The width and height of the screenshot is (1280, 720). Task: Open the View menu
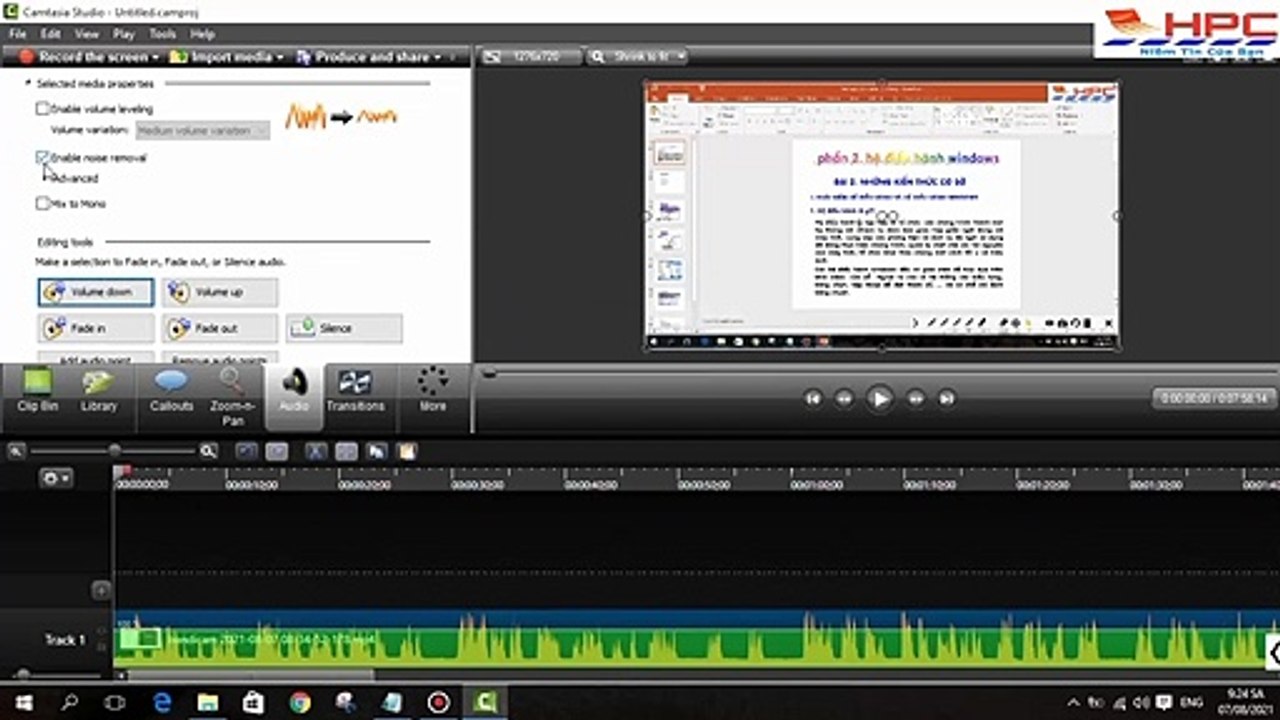[86, 33]
